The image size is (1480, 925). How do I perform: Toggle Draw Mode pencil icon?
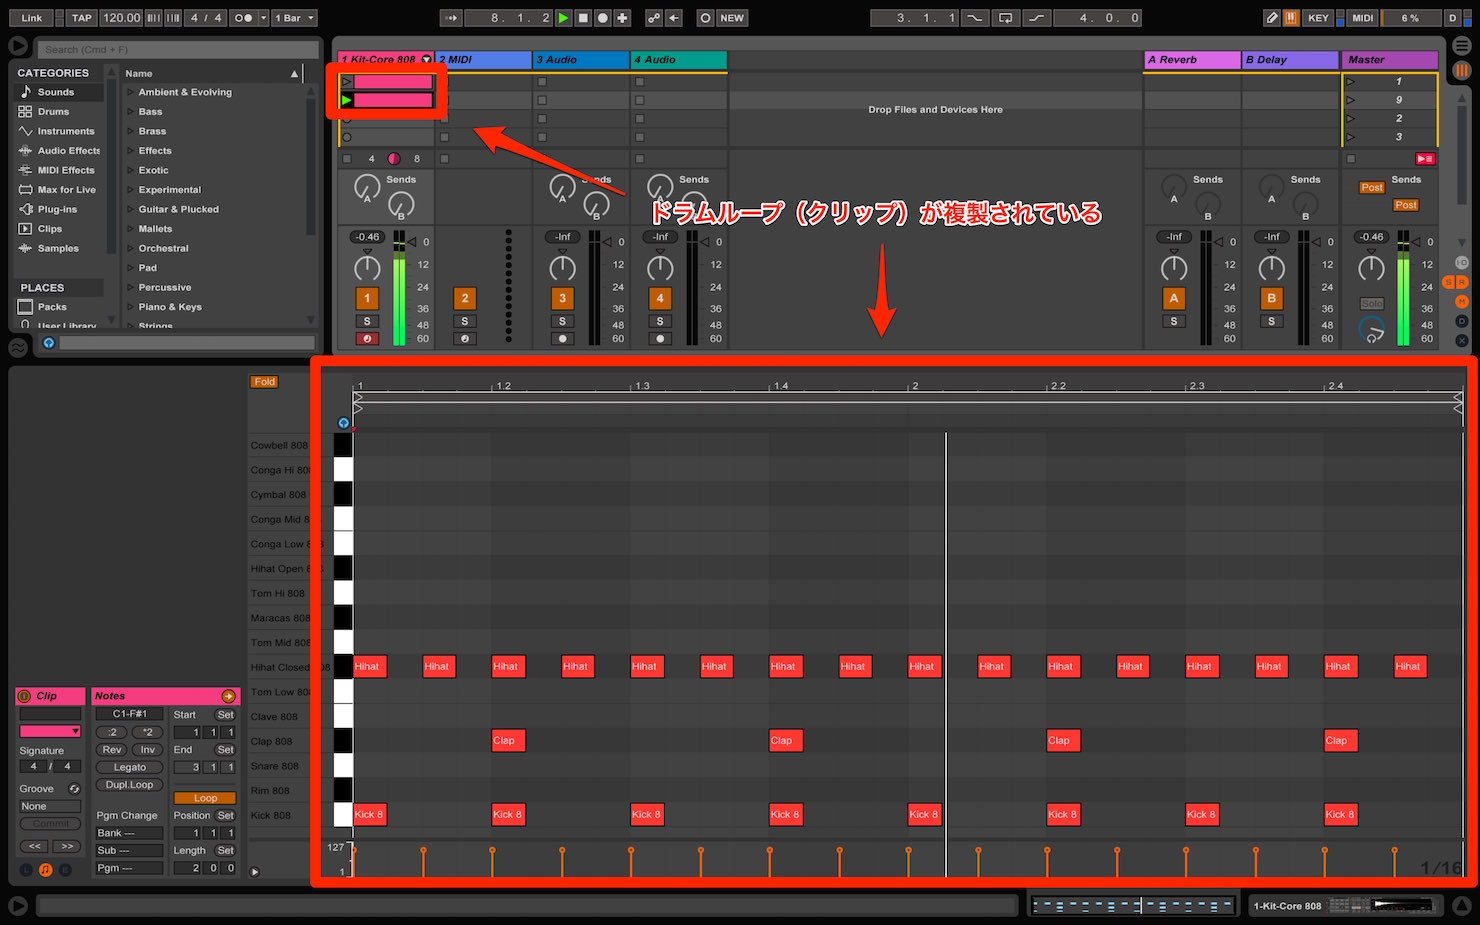[1272, 18]
